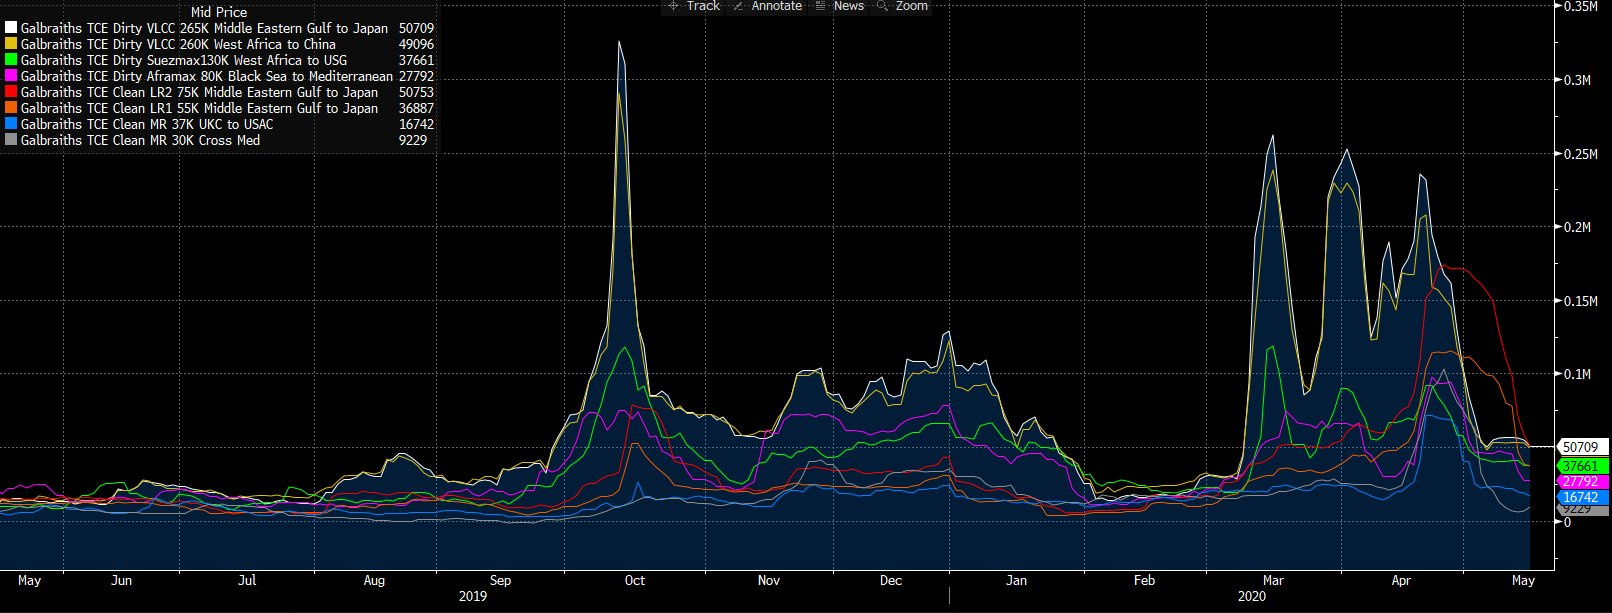Screen dimensions: 1612x613
Task: Click the Track crosshair icon
Action: coord(673,6)
